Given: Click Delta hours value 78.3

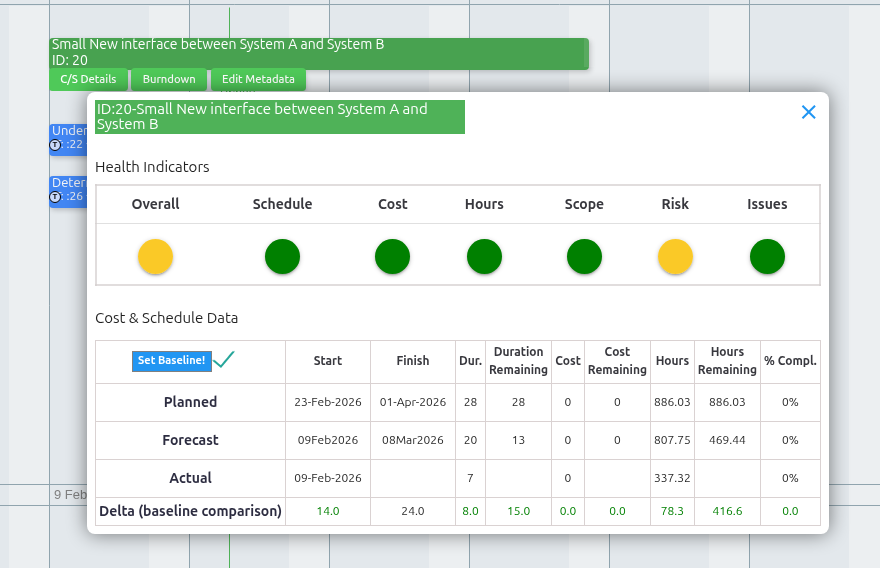Looking at the screenshot, I should (672, 511).
